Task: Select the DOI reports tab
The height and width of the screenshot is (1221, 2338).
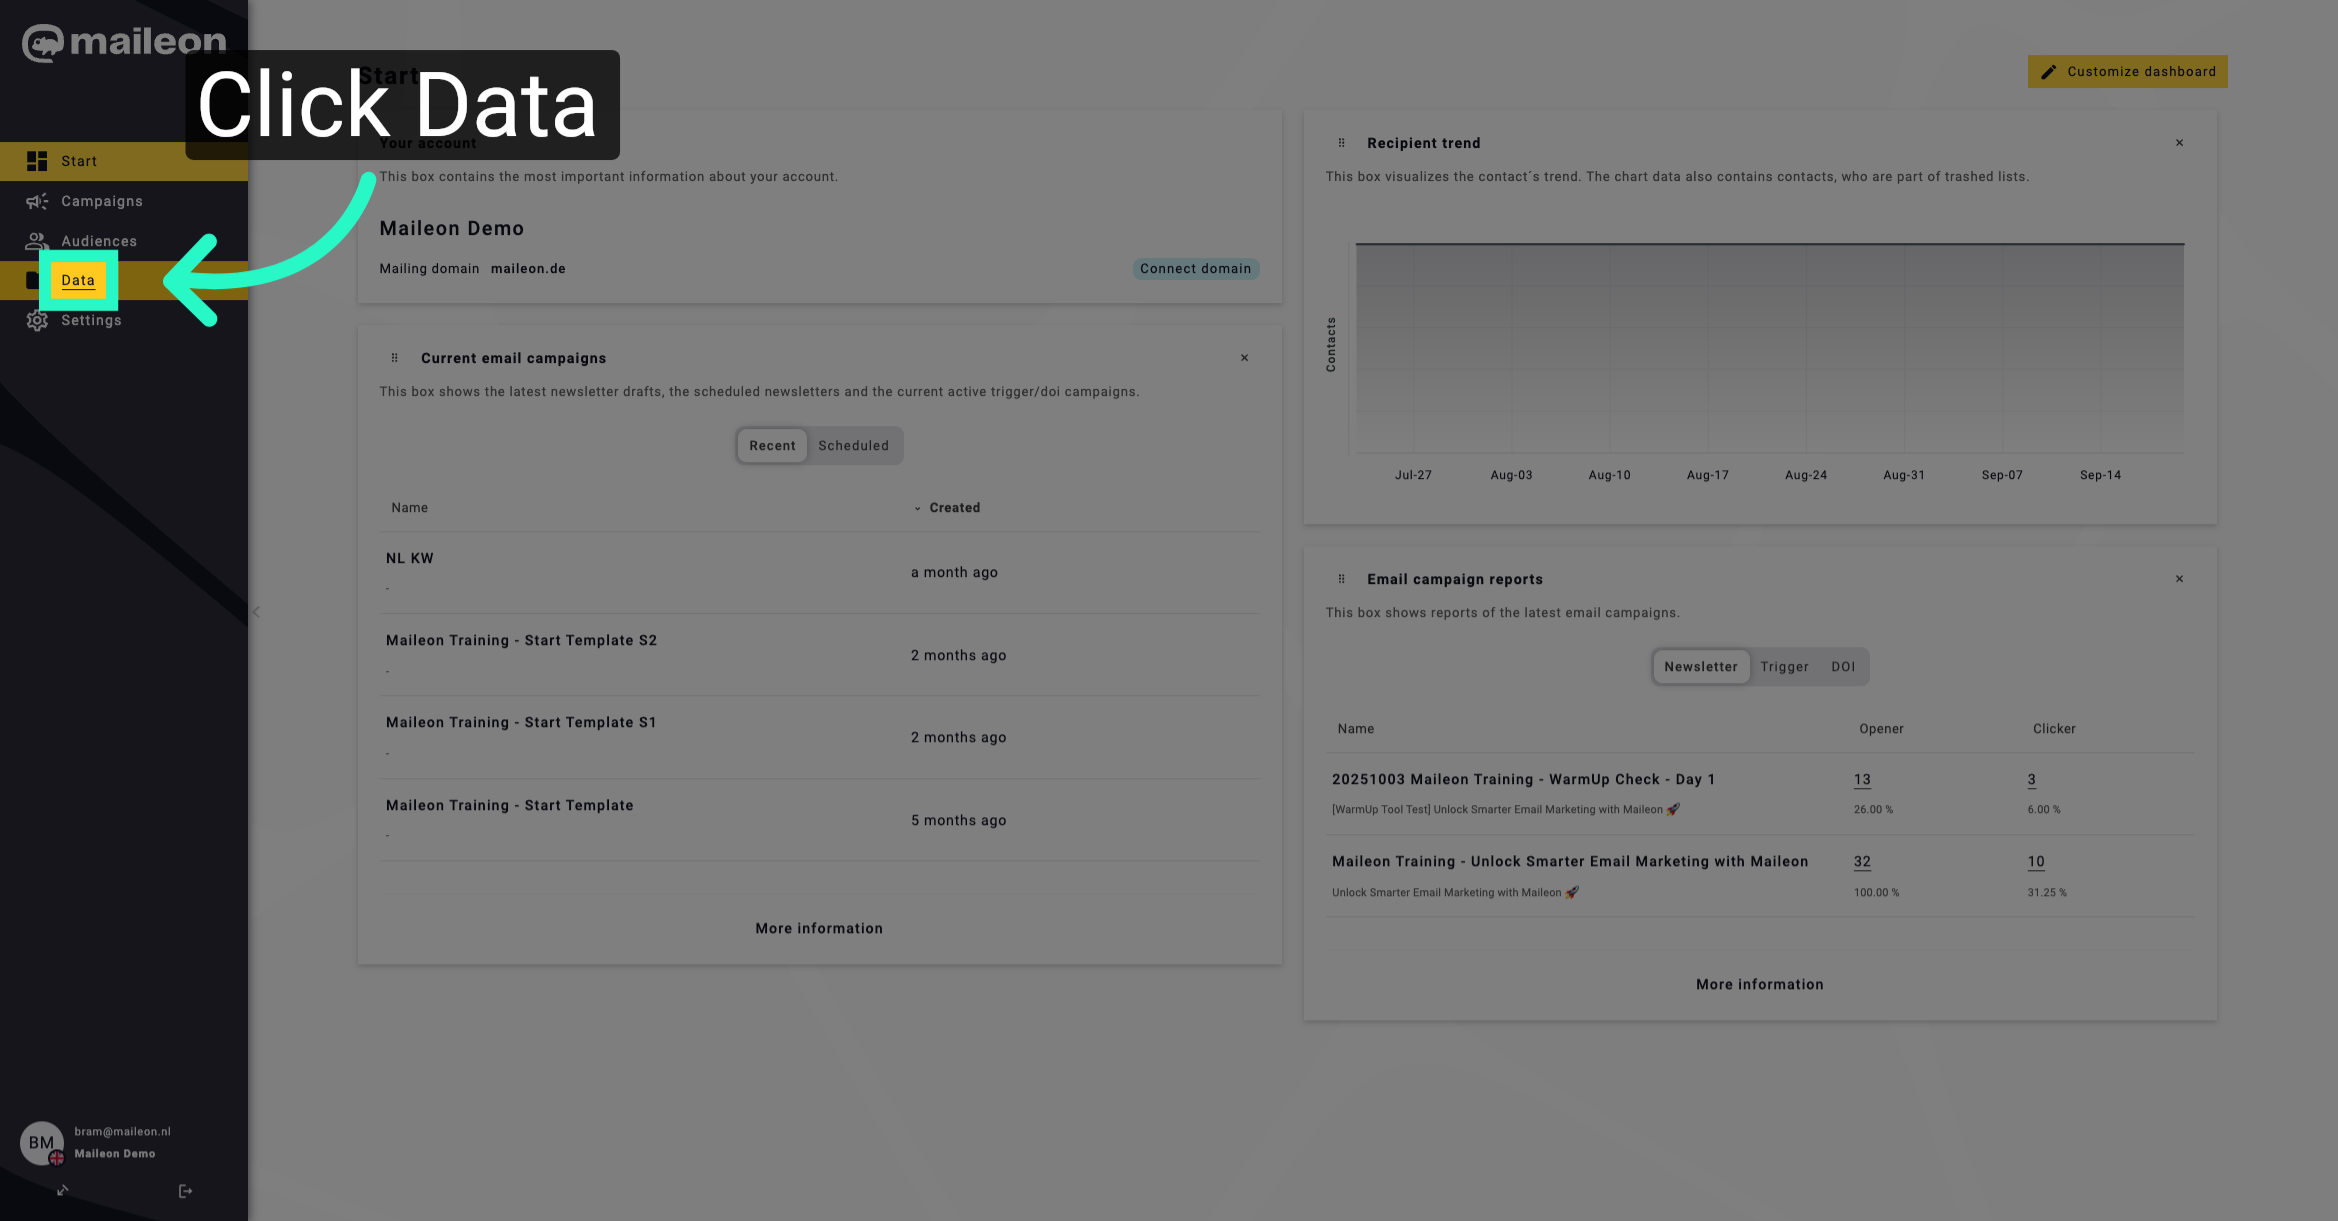Action: [x=1843, y=667]
